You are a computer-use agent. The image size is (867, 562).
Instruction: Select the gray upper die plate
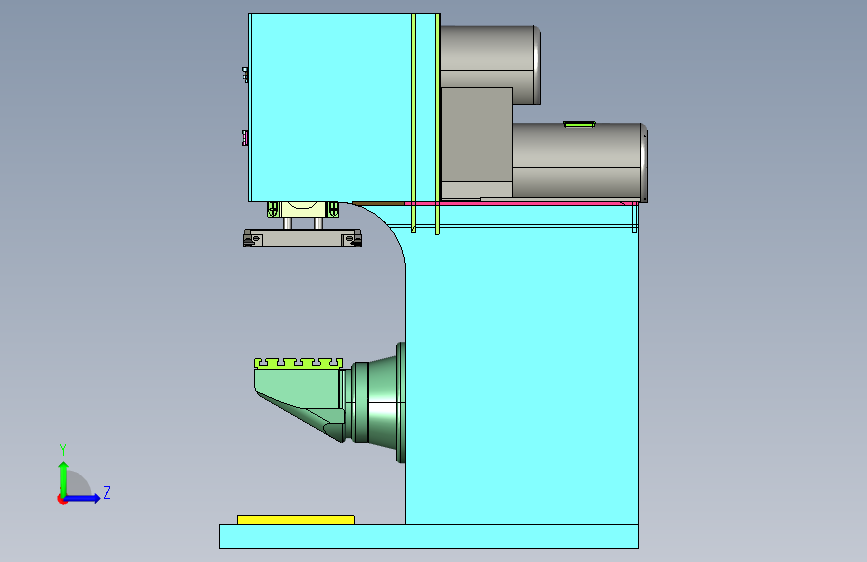coord(302,238)
